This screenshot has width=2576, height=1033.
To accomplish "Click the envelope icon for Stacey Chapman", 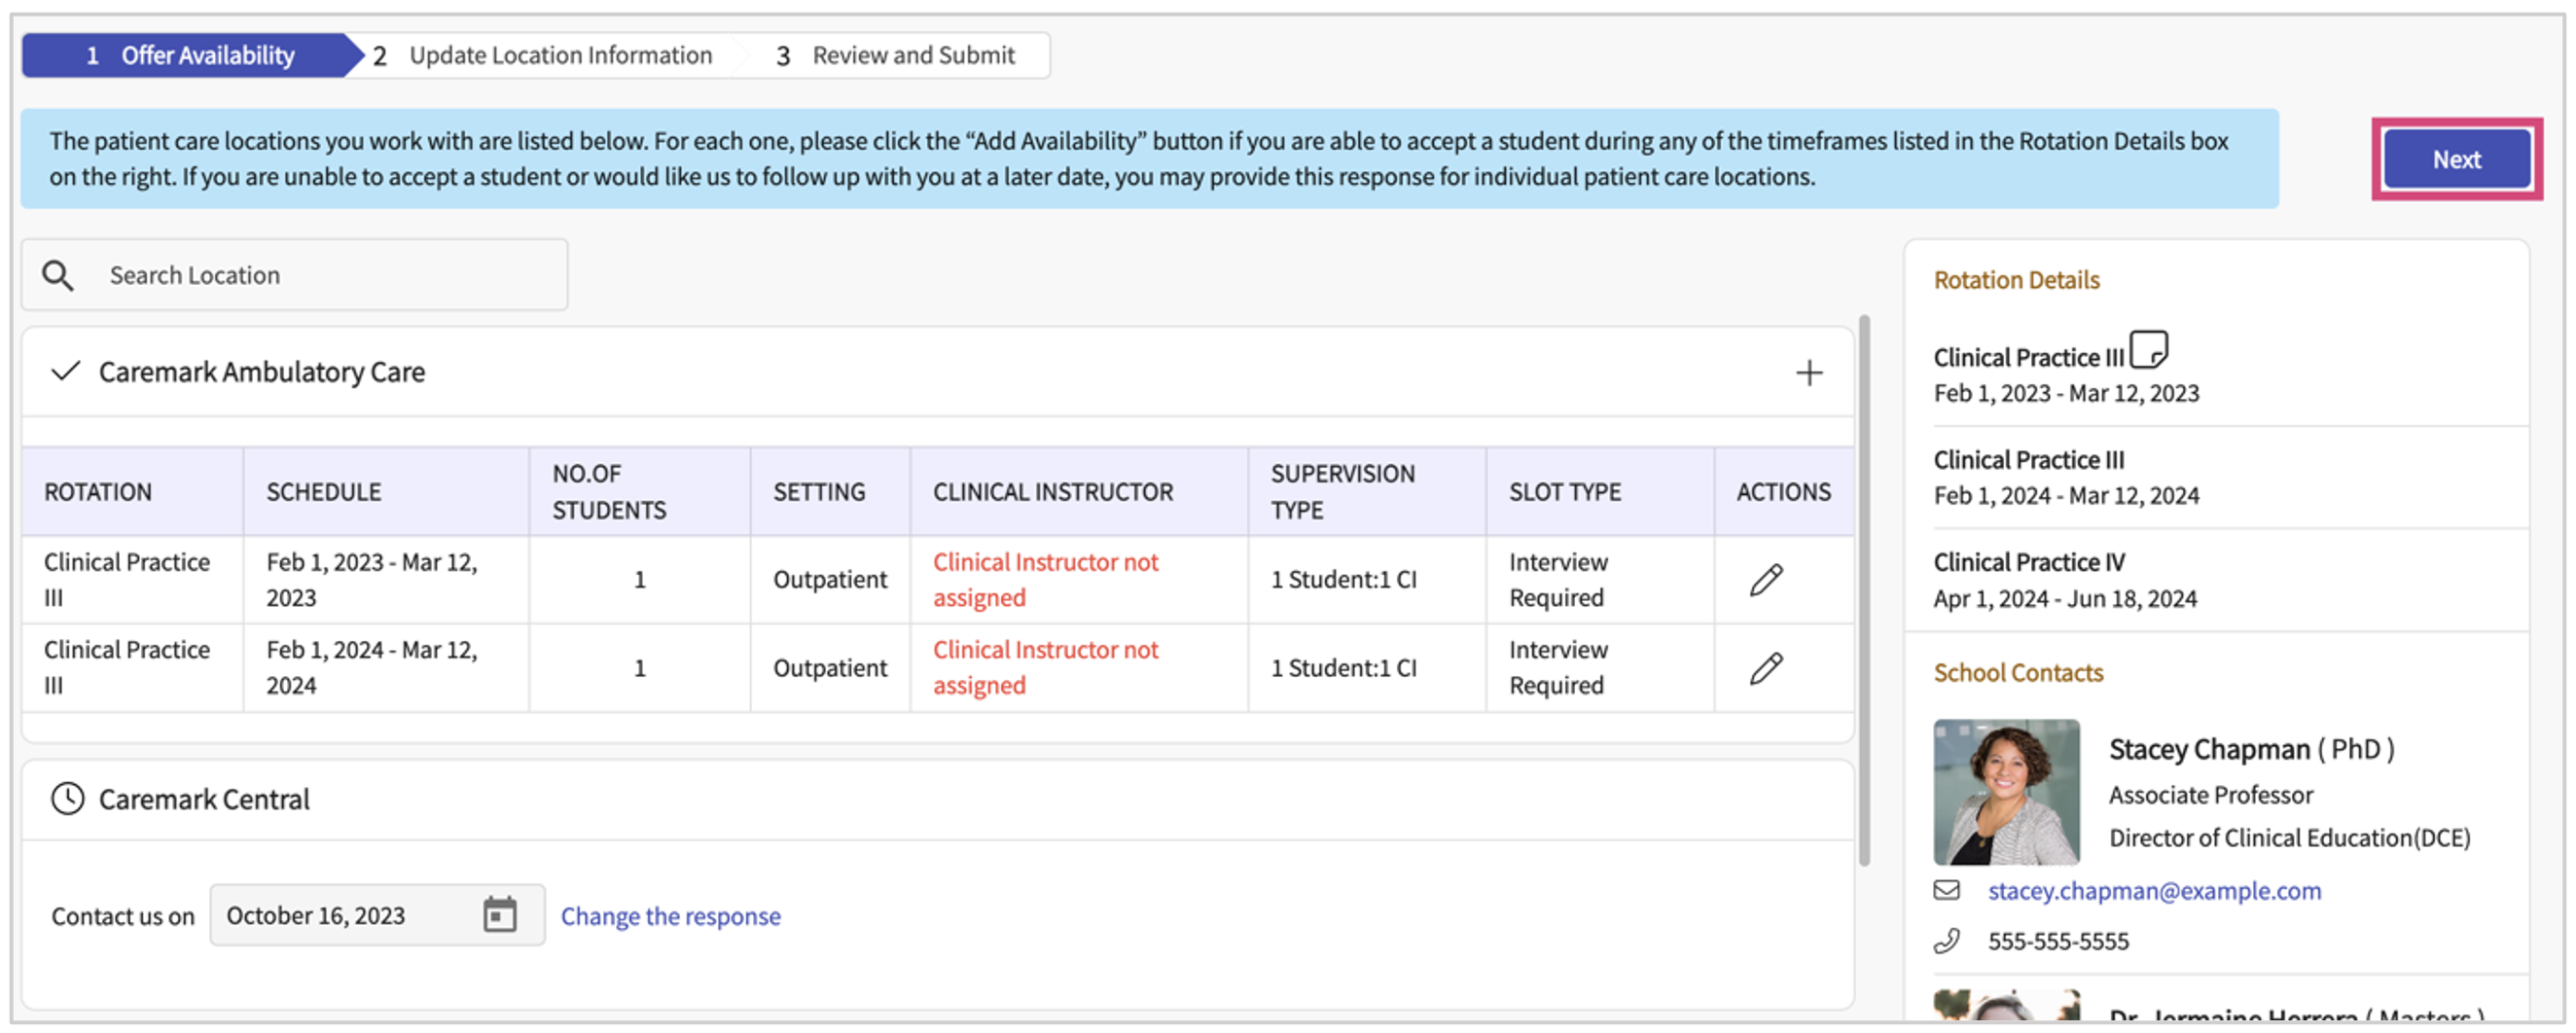I will coord(1946,890).
